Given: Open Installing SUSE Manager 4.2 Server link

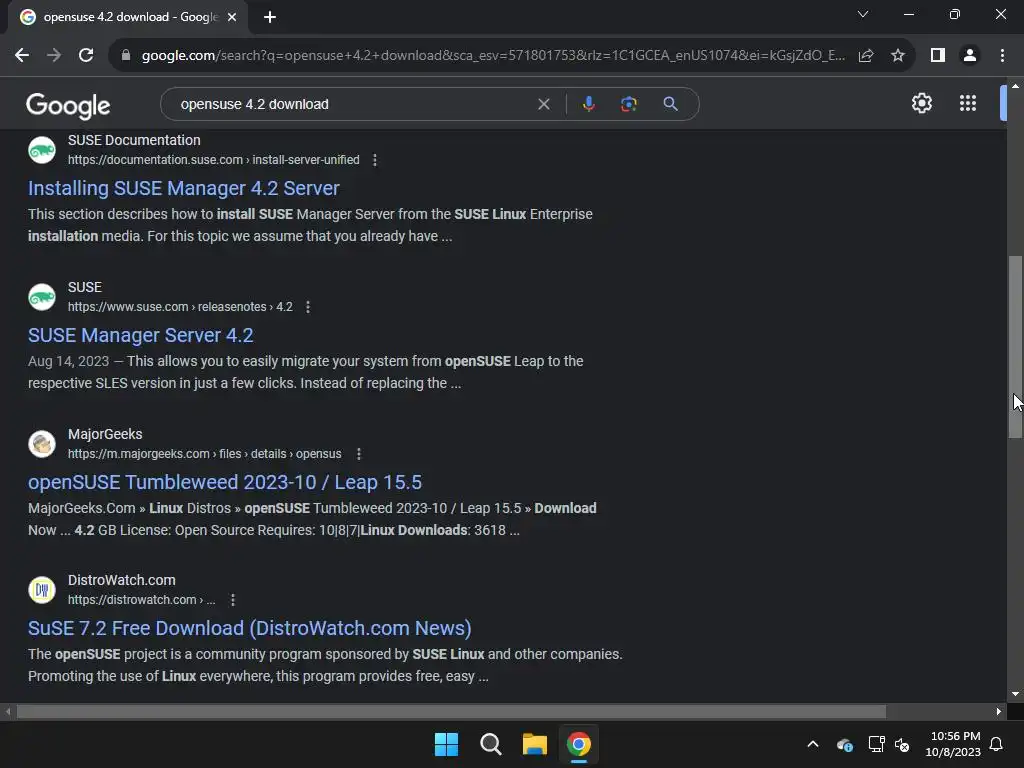Looking at the screenshot, I should pyautogui.click(x=184, y=188).
